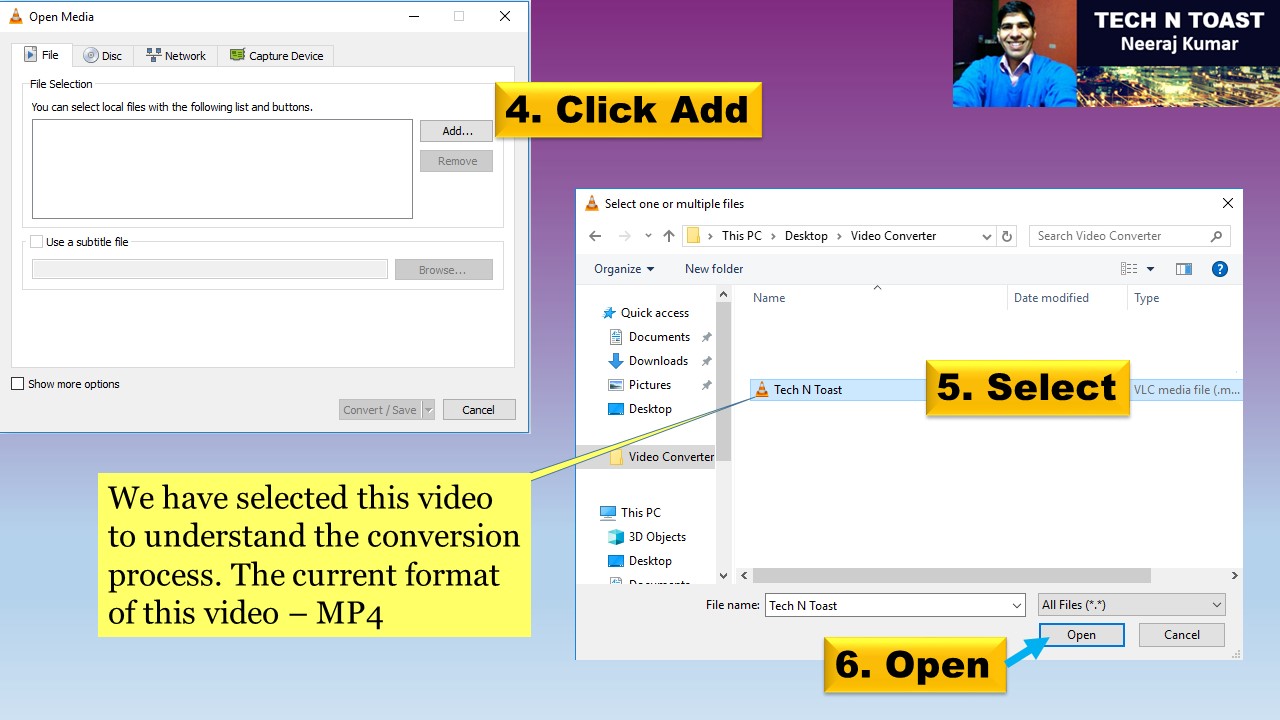Switch to the Disc tab
The height and width of the screenshot is (720, 1280).
(x=103, y=56)
